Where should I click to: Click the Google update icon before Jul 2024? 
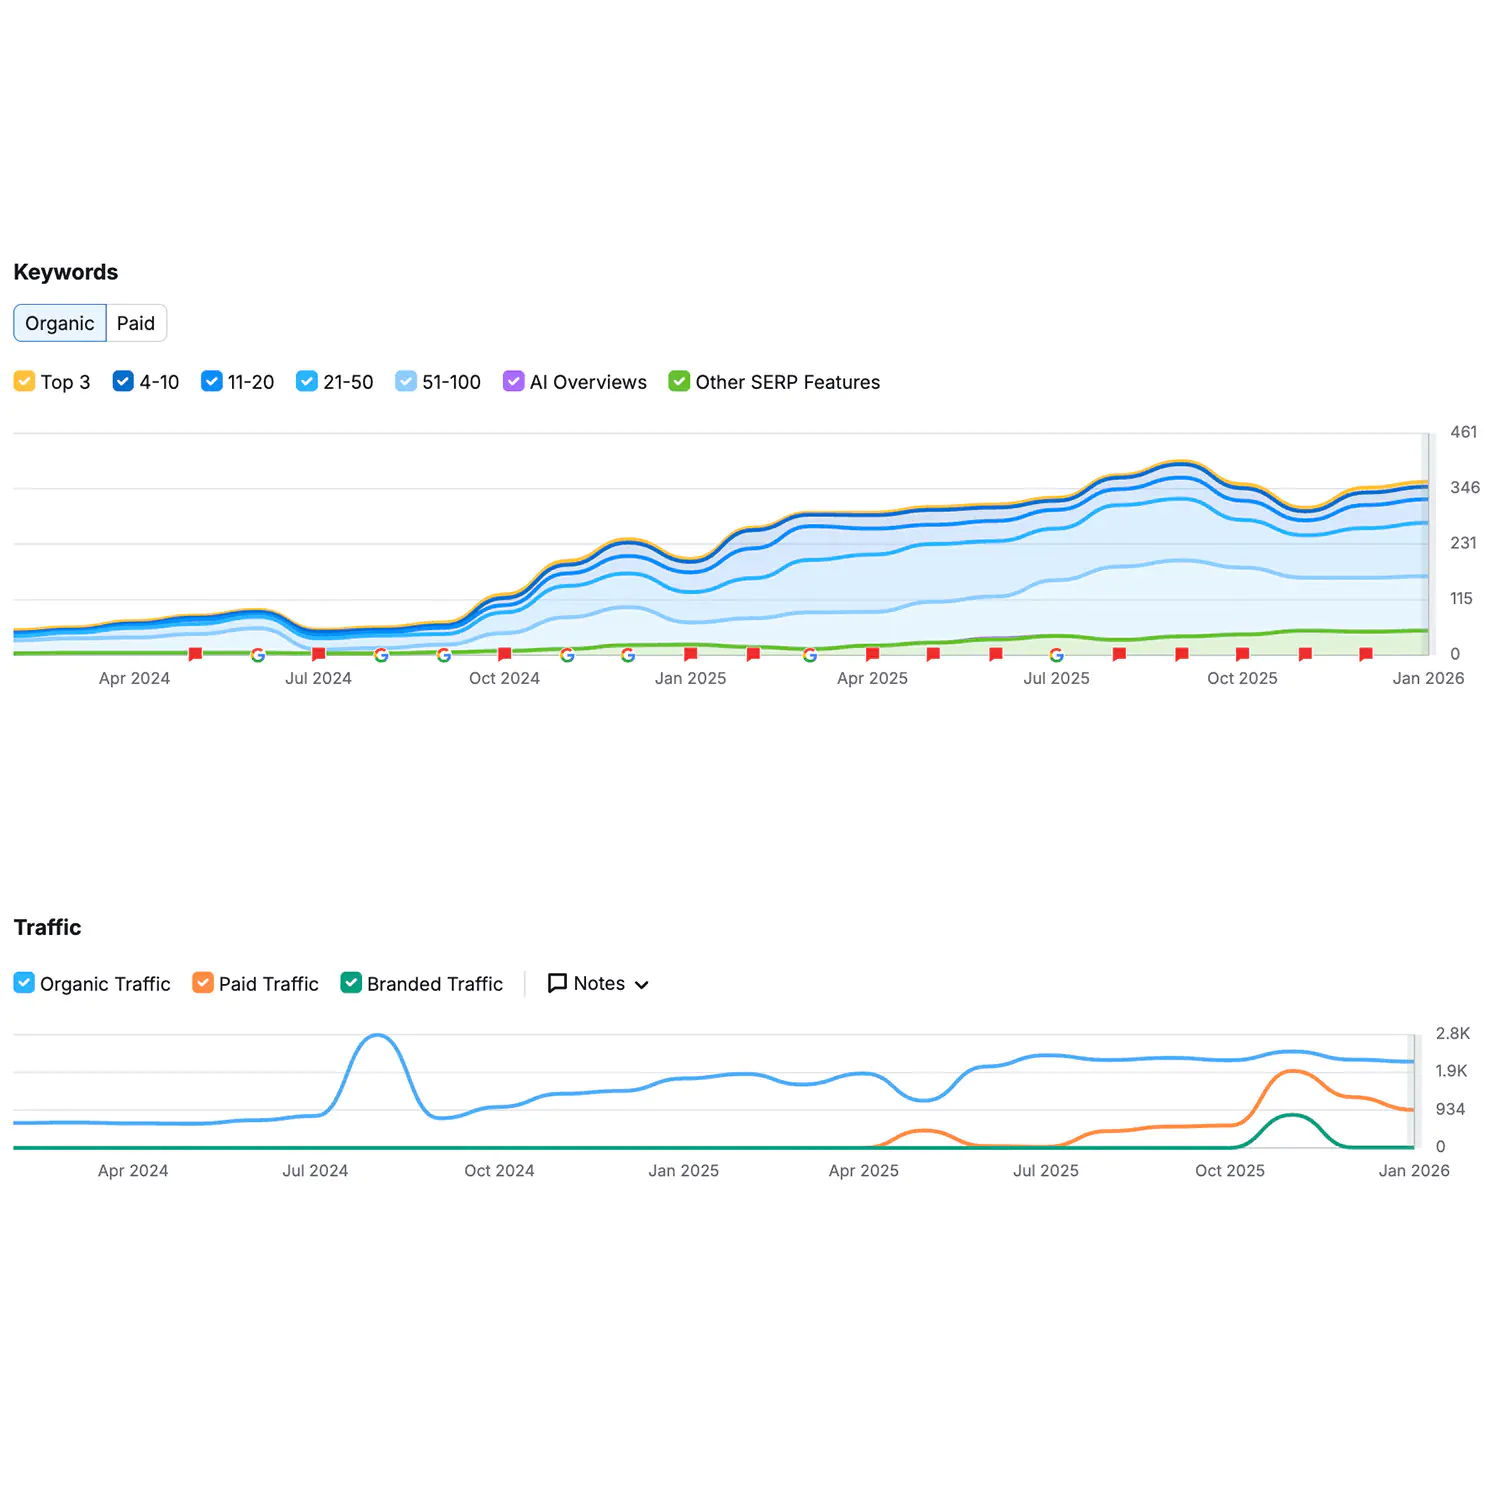(x=258, y=655)
